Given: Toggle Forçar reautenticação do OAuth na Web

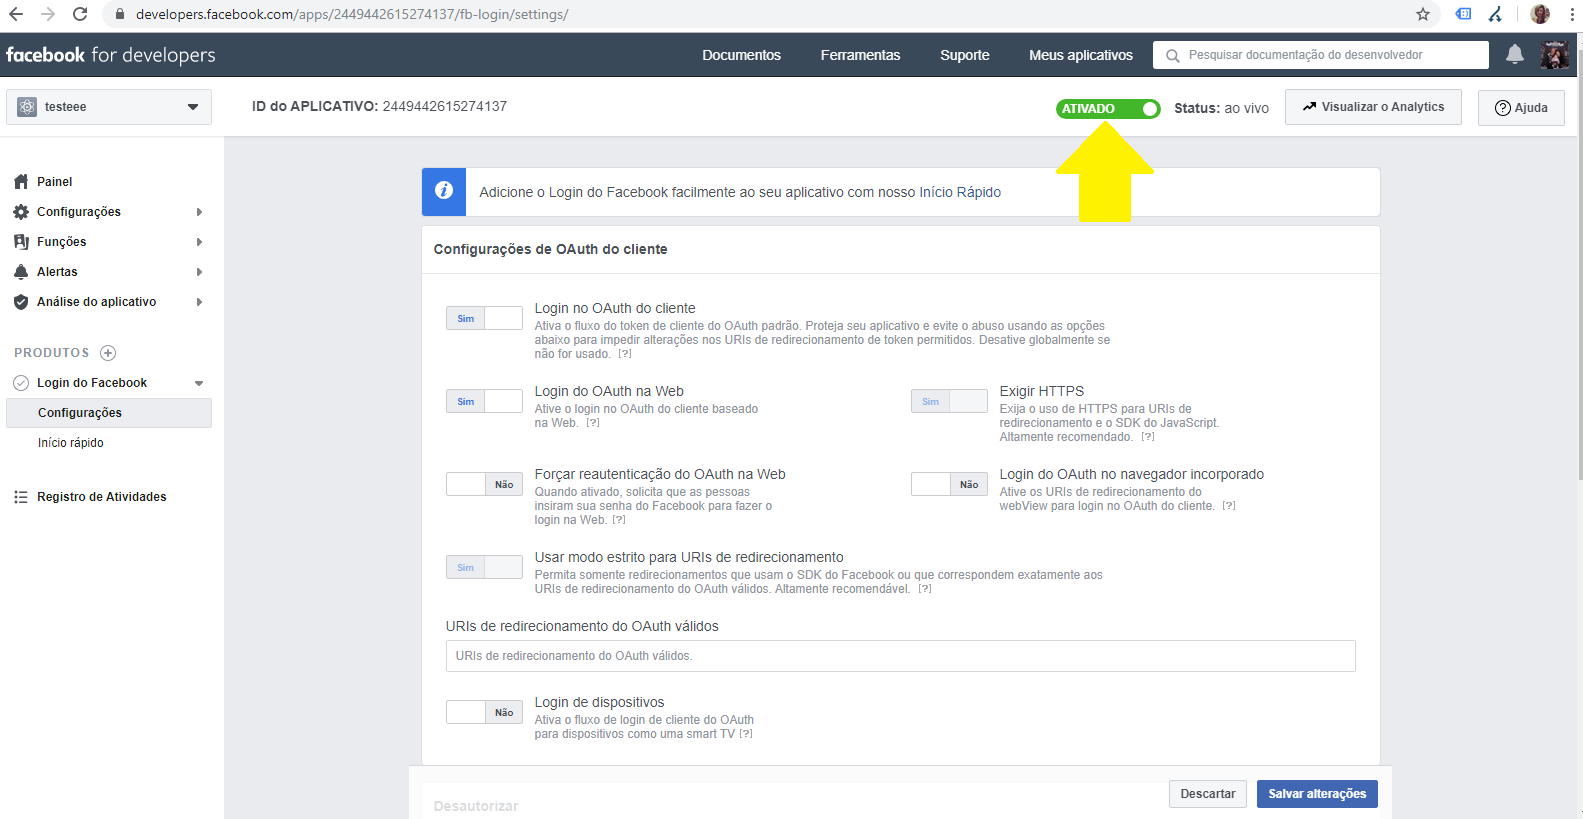Looking at the screenshot, I should click(484, 484).
